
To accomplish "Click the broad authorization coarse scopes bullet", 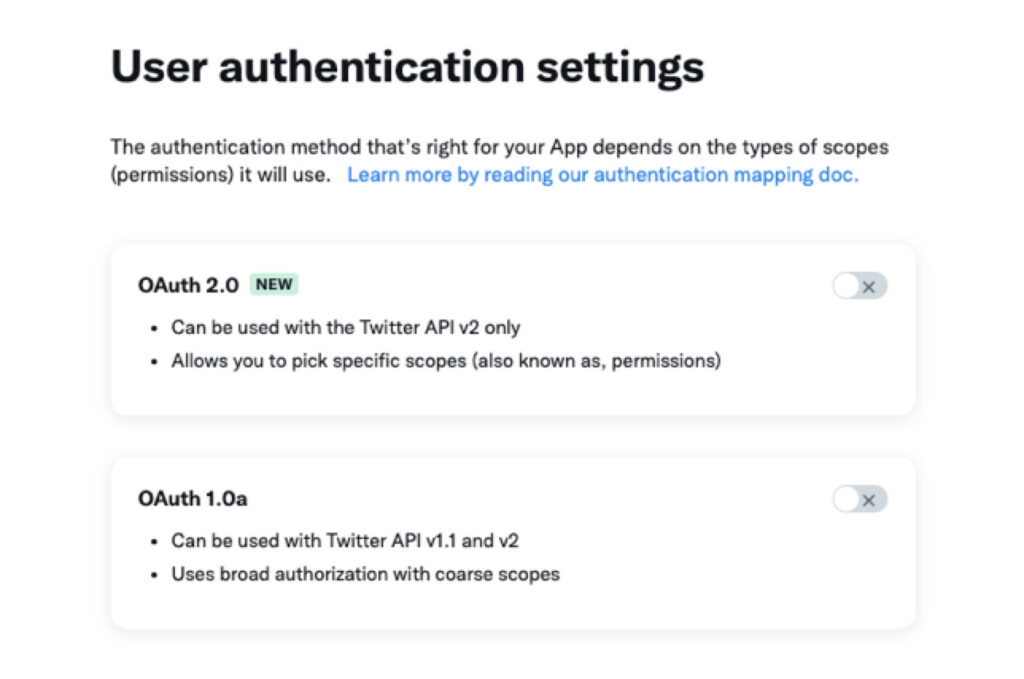I will pyautogui.click(x=366, y=574).
